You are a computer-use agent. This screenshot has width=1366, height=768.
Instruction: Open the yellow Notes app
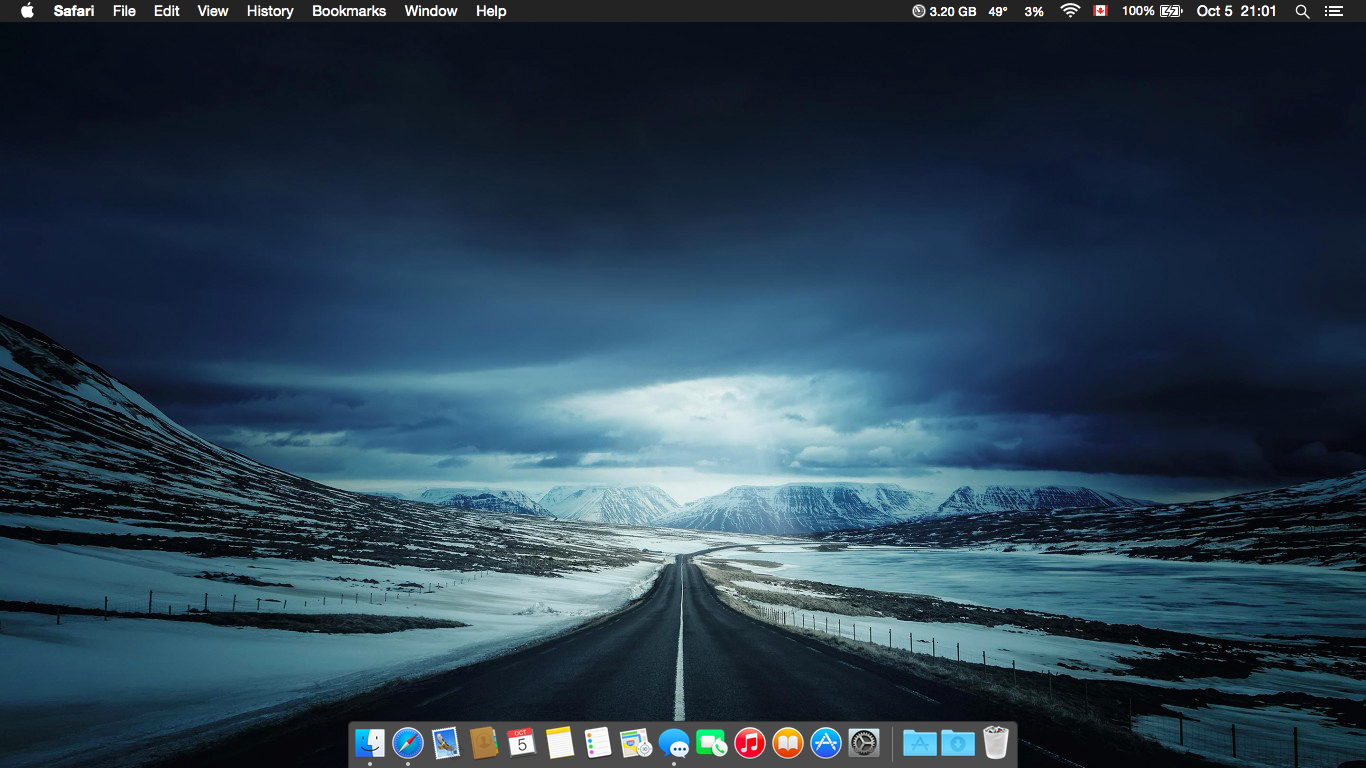[560, 742]
